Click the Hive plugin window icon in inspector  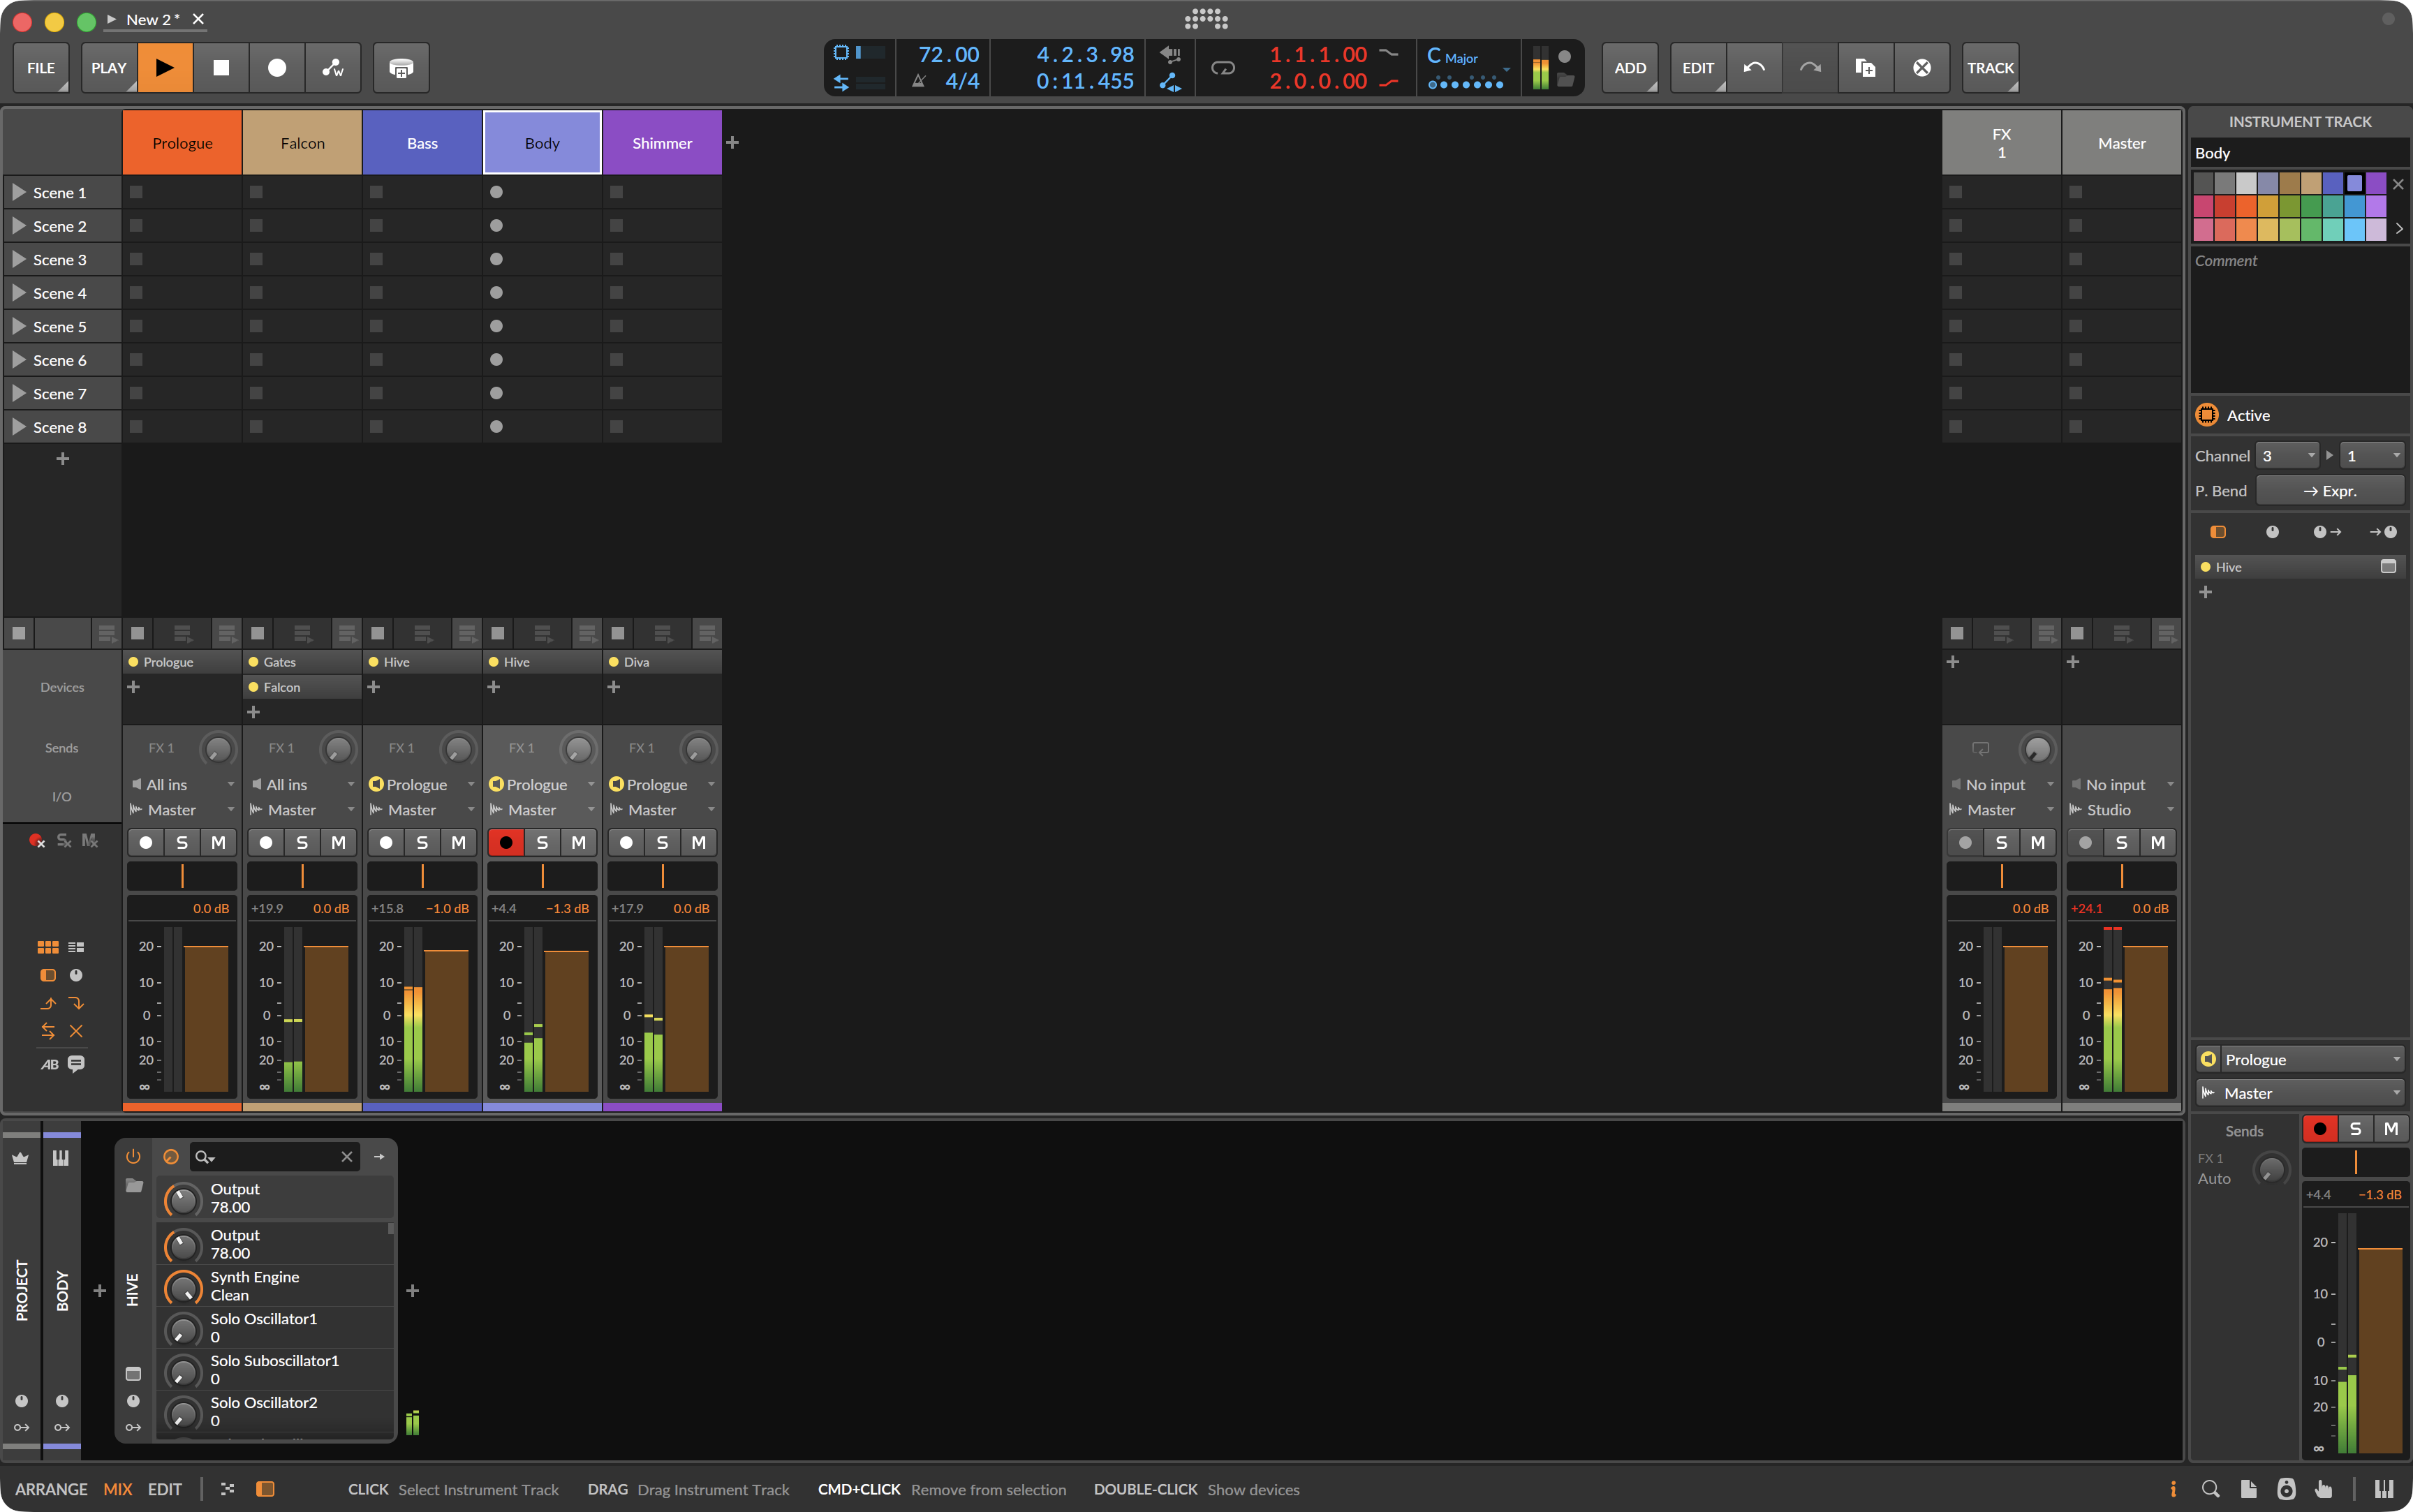coord(2389,566)
